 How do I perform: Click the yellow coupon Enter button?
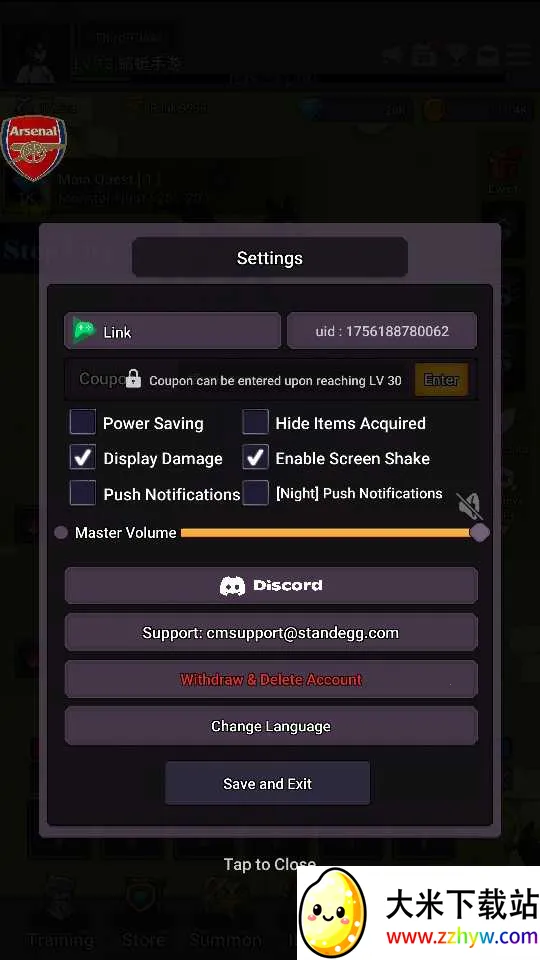pos(441,380)
